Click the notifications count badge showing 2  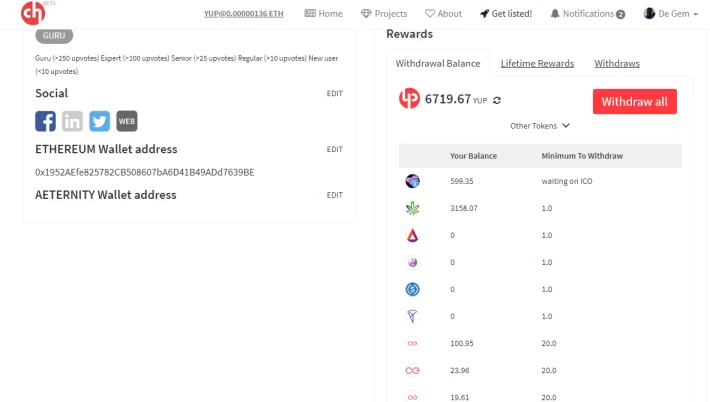point(620,14)
